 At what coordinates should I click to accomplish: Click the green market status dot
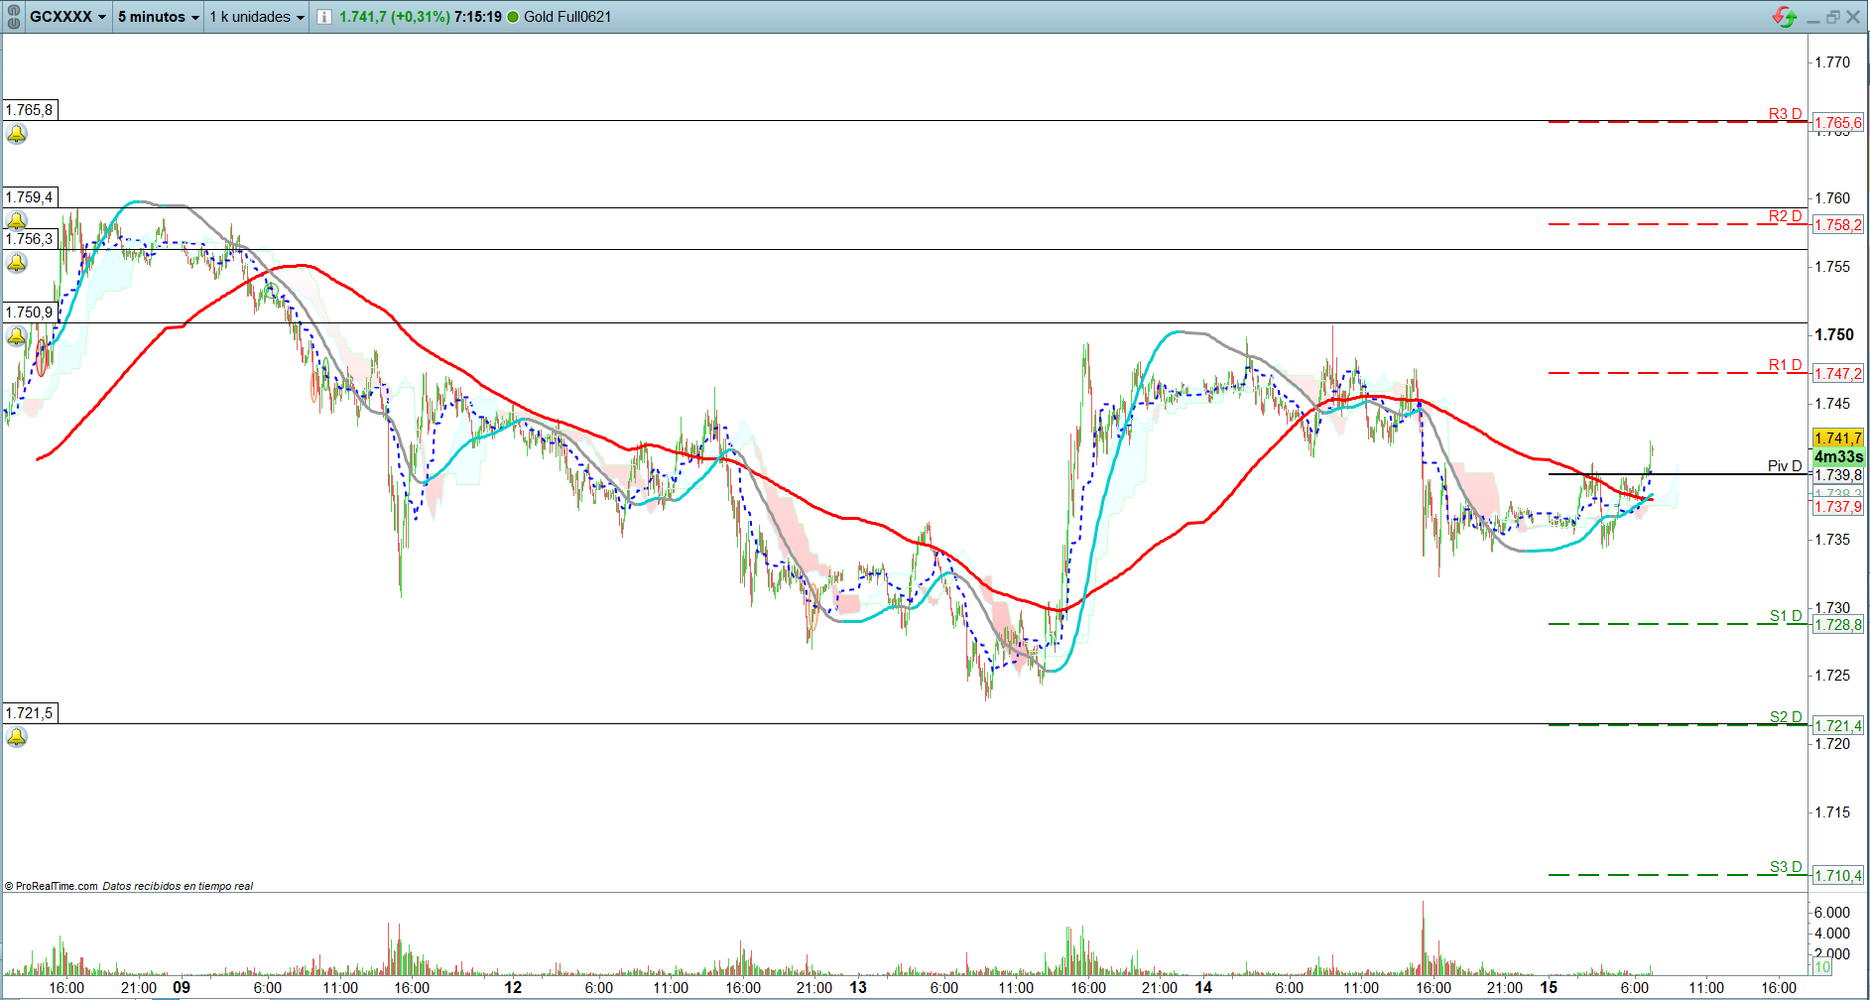click(513, 17)
